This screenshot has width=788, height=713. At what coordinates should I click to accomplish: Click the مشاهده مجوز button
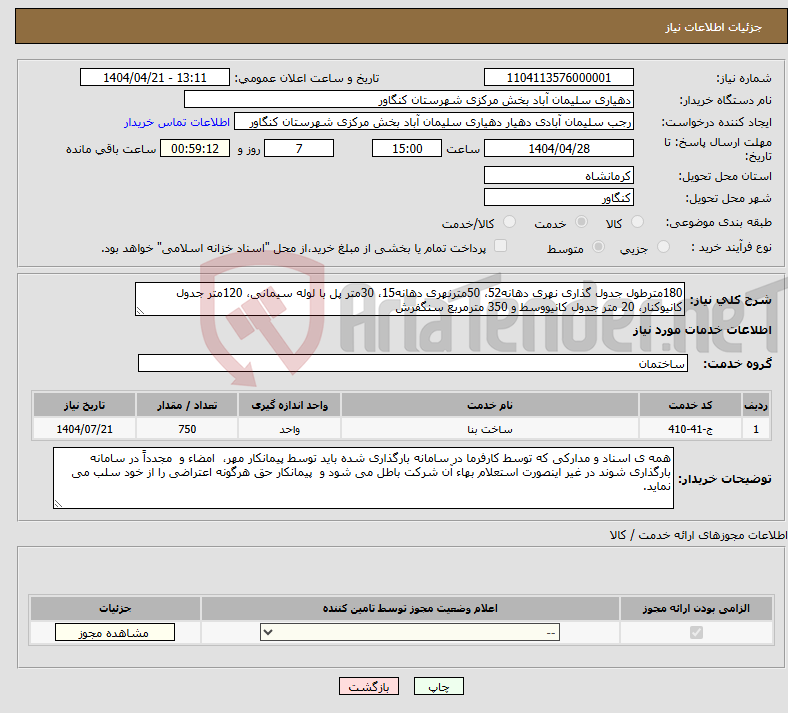point(115,632)
